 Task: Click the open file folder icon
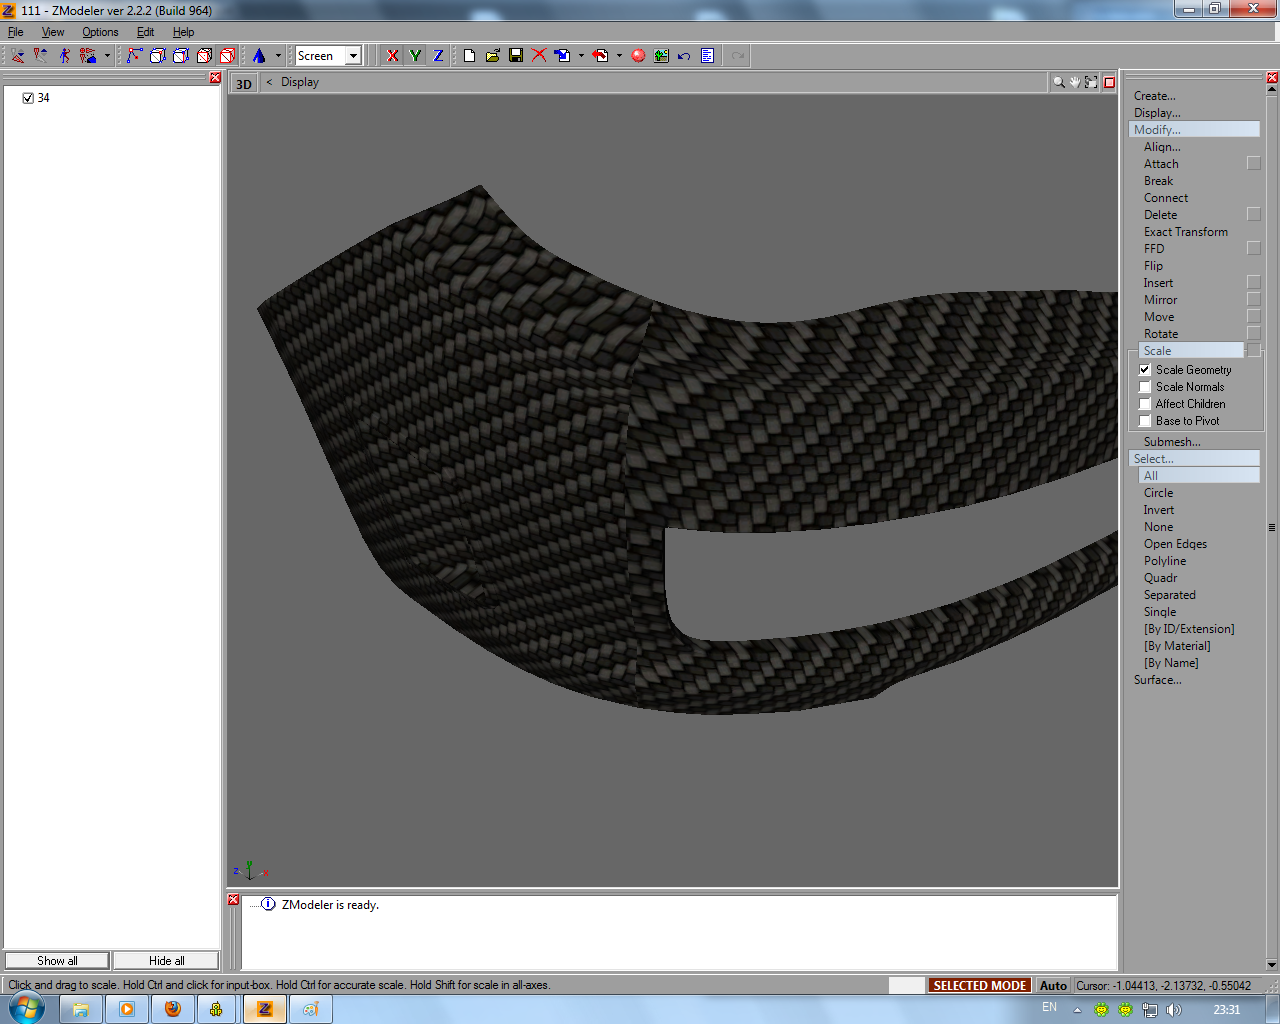(493, 56)
